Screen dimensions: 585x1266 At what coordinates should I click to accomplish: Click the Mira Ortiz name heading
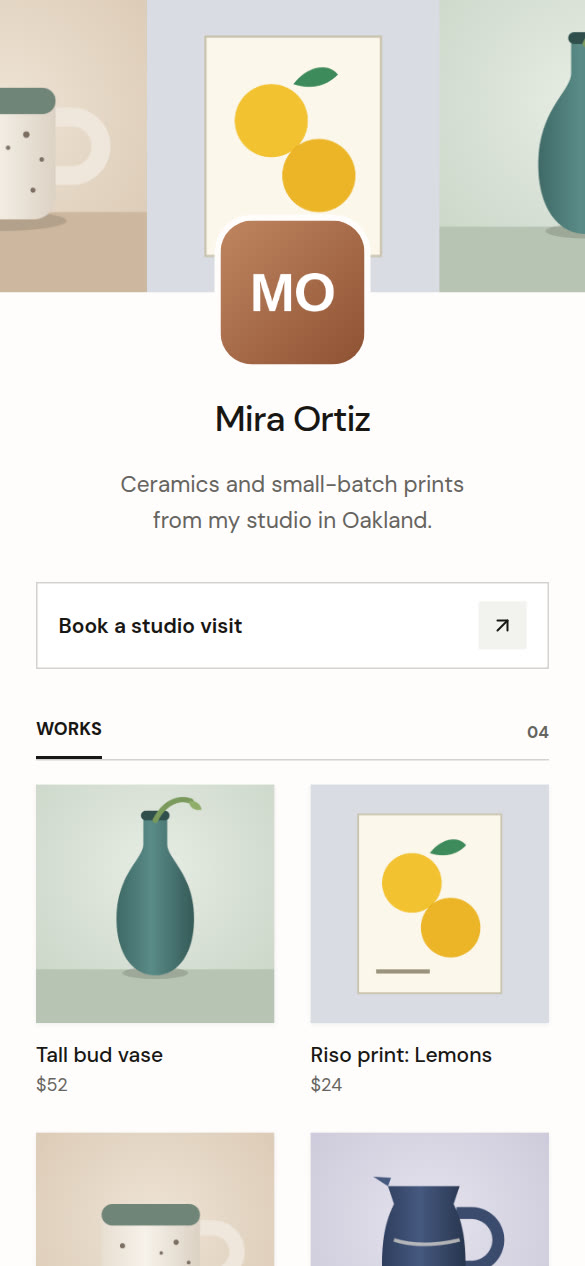coord(292,420)
